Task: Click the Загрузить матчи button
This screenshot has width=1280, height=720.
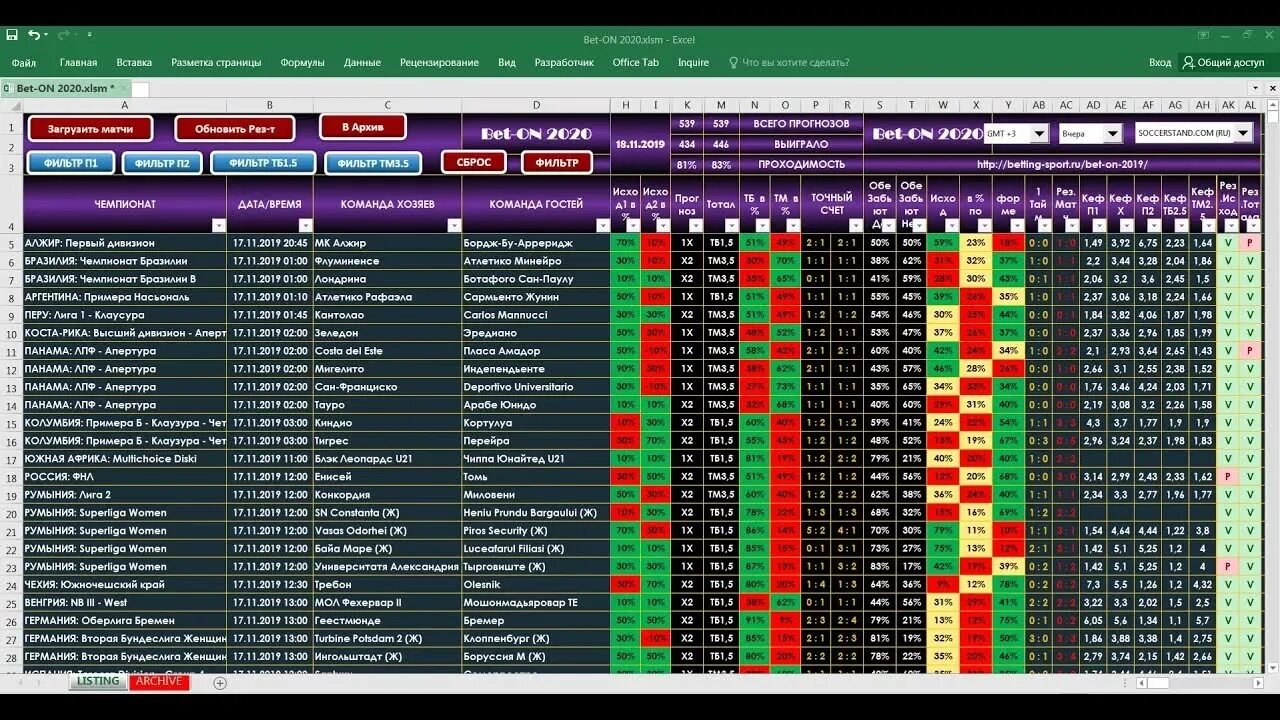Action: (x=91, y=129)
